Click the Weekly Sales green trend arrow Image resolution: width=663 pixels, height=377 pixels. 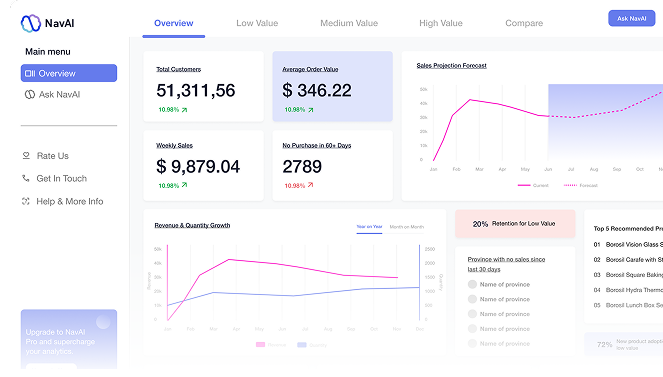(x=184, y=185)
